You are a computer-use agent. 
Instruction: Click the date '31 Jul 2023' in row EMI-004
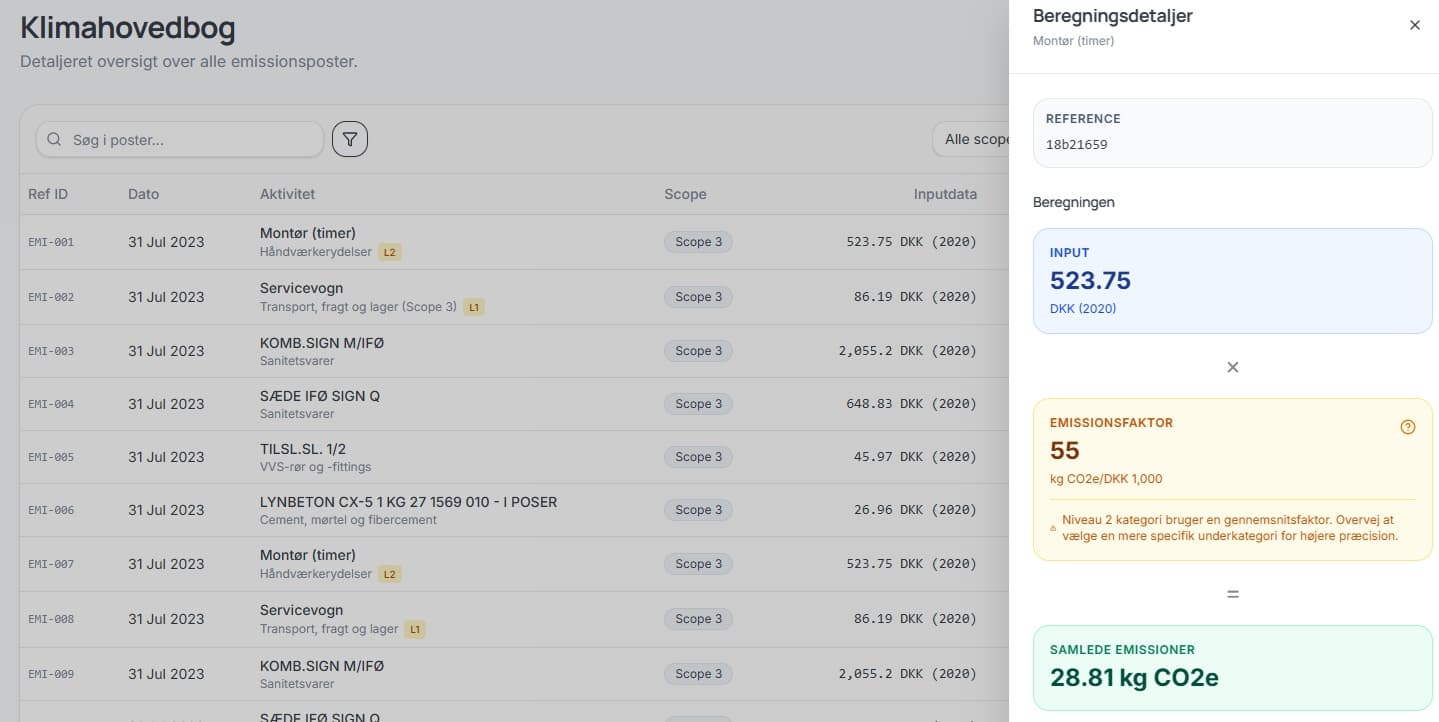166,404
